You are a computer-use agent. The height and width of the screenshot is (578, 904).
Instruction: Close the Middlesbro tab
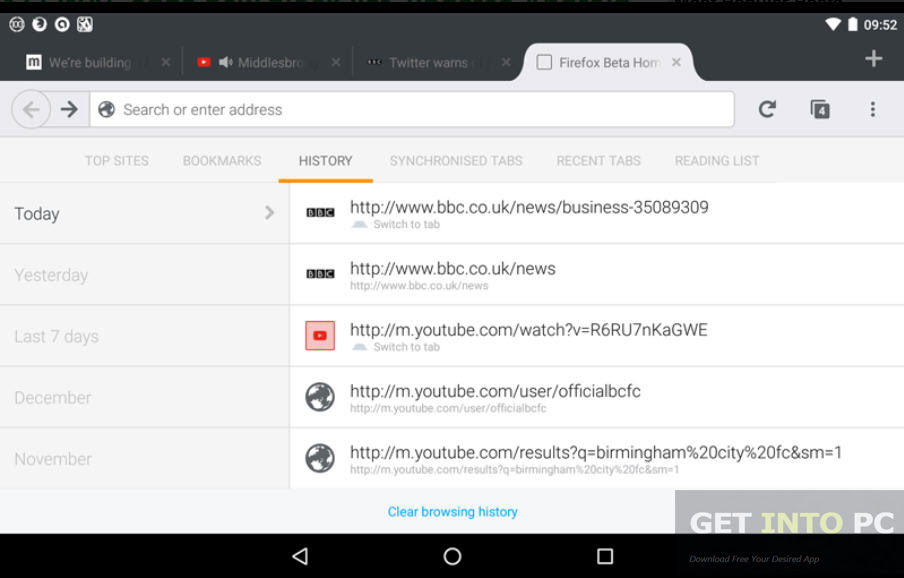click(336, 62)
